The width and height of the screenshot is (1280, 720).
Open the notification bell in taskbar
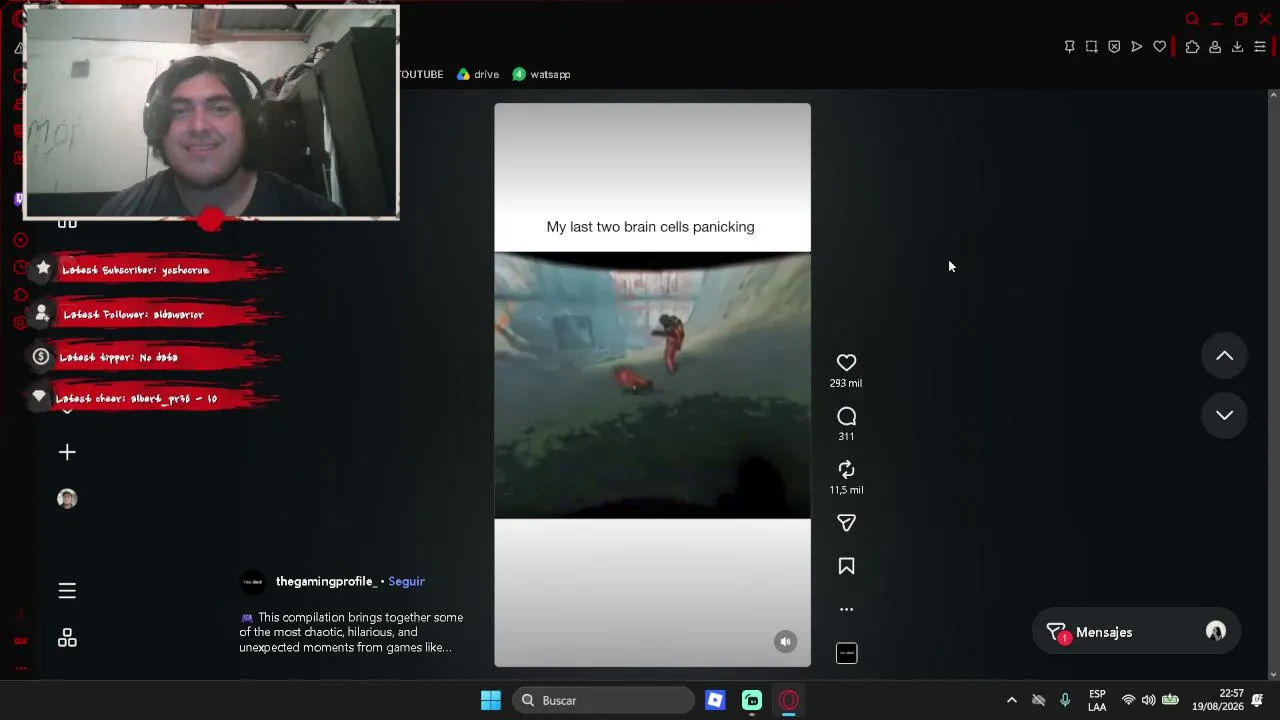click(1258, 700)
